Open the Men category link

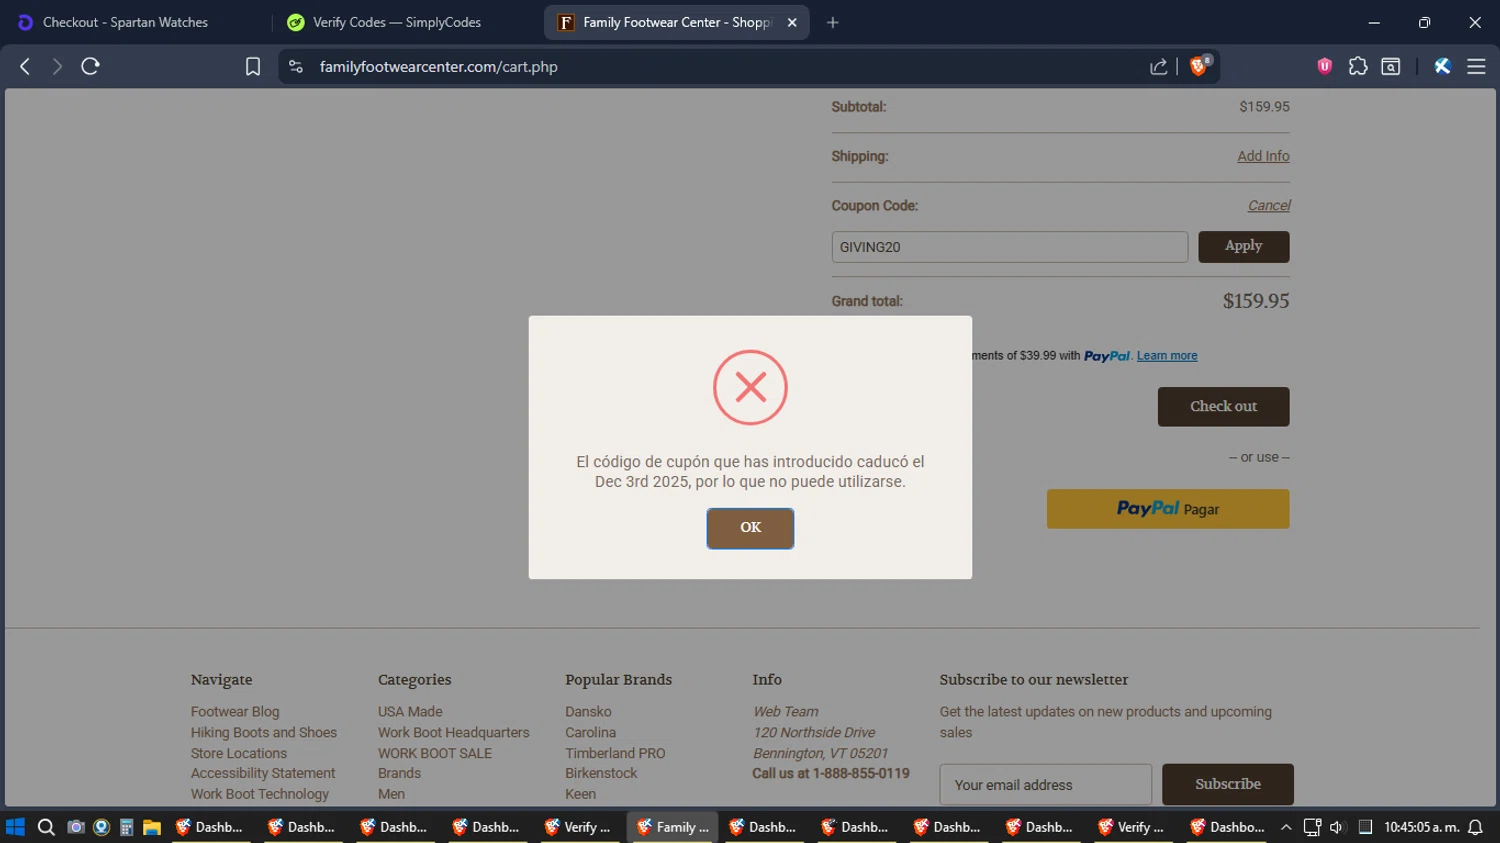pyautogui.click(x=391, y=794)
